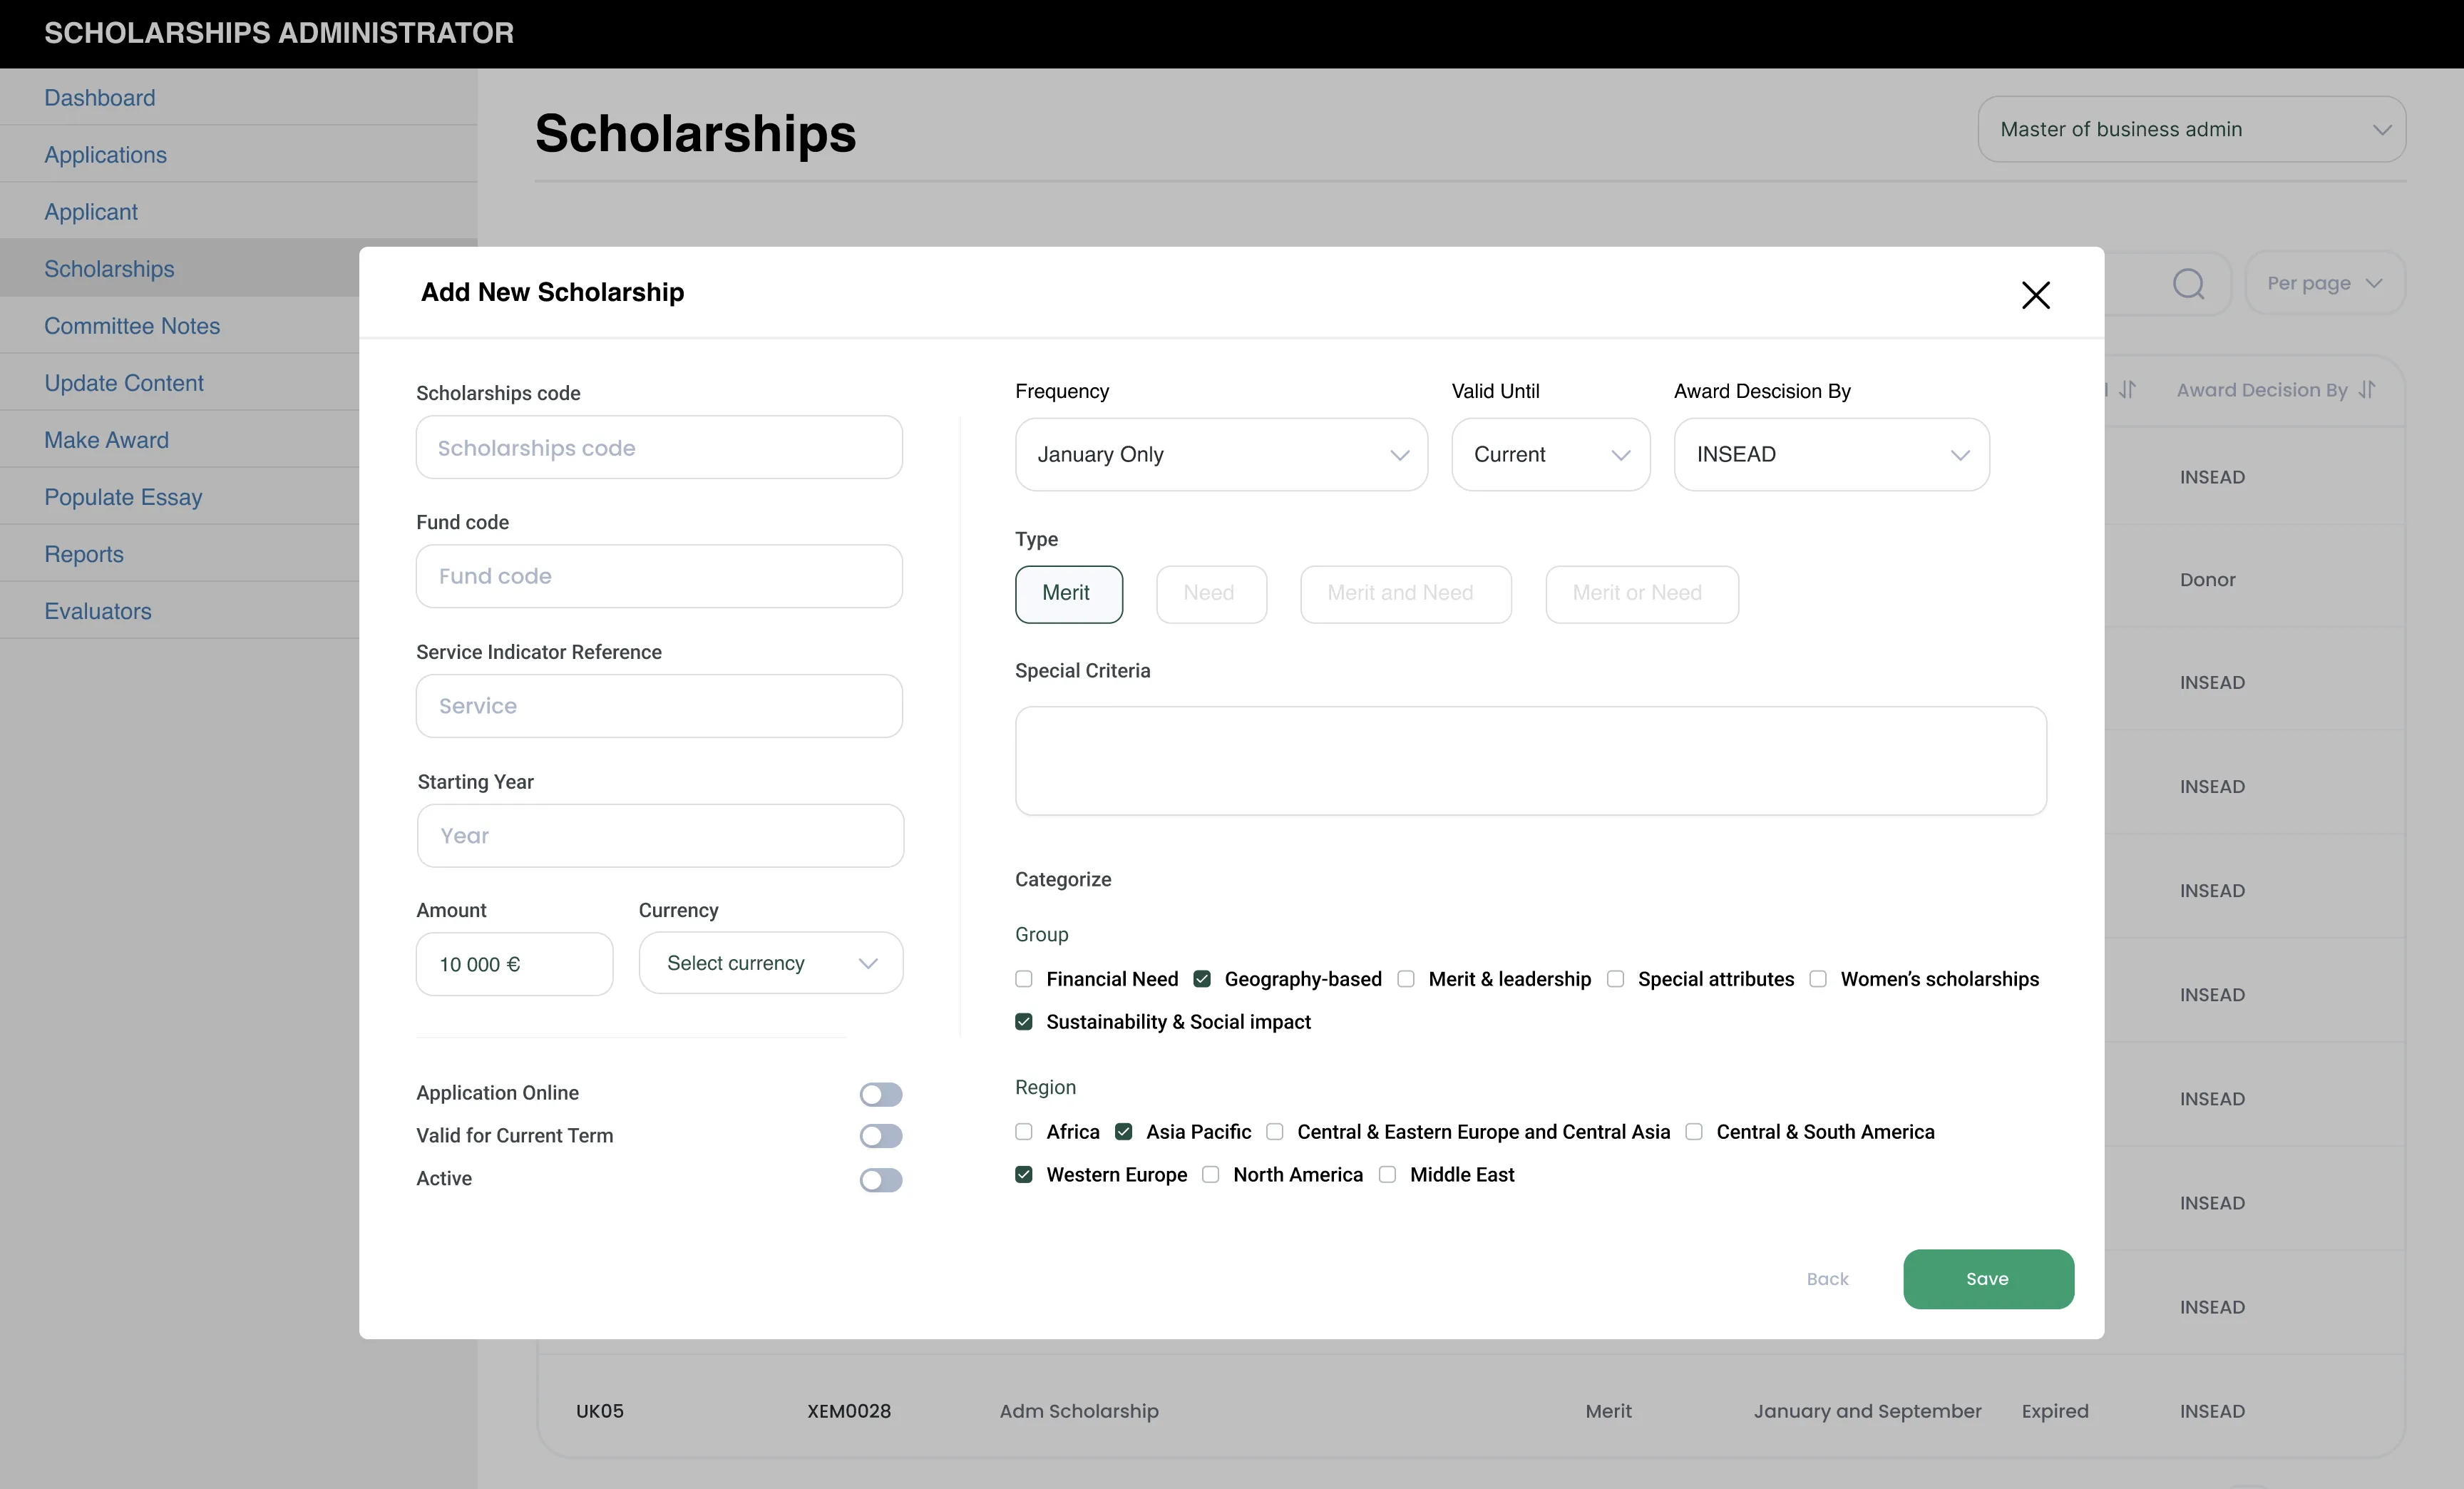Click the Valid Until chevron arrow
This screenshot has width=2464, height=1489.
1620,455
